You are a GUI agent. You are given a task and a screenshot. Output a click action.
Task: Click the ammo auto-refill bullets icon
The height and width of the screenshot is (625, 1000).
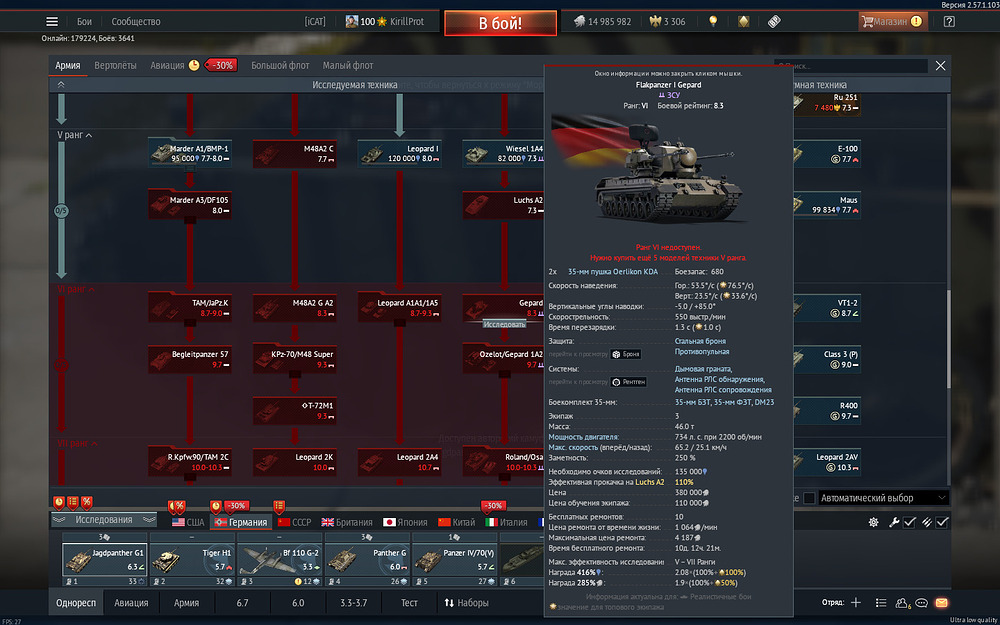click(x=926, y=522)
